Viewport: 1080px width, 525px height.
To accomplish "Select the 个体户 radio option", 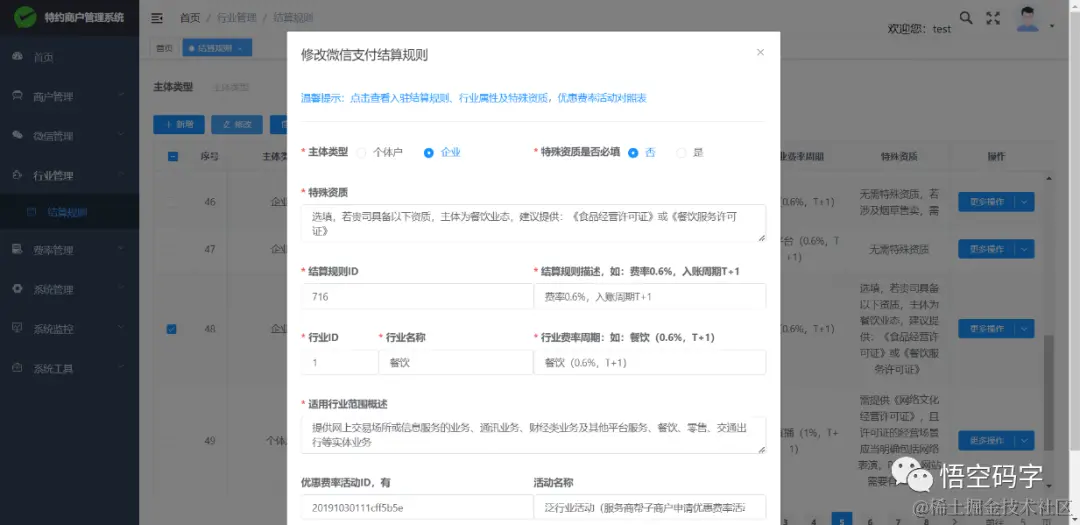I will point(380,153).
